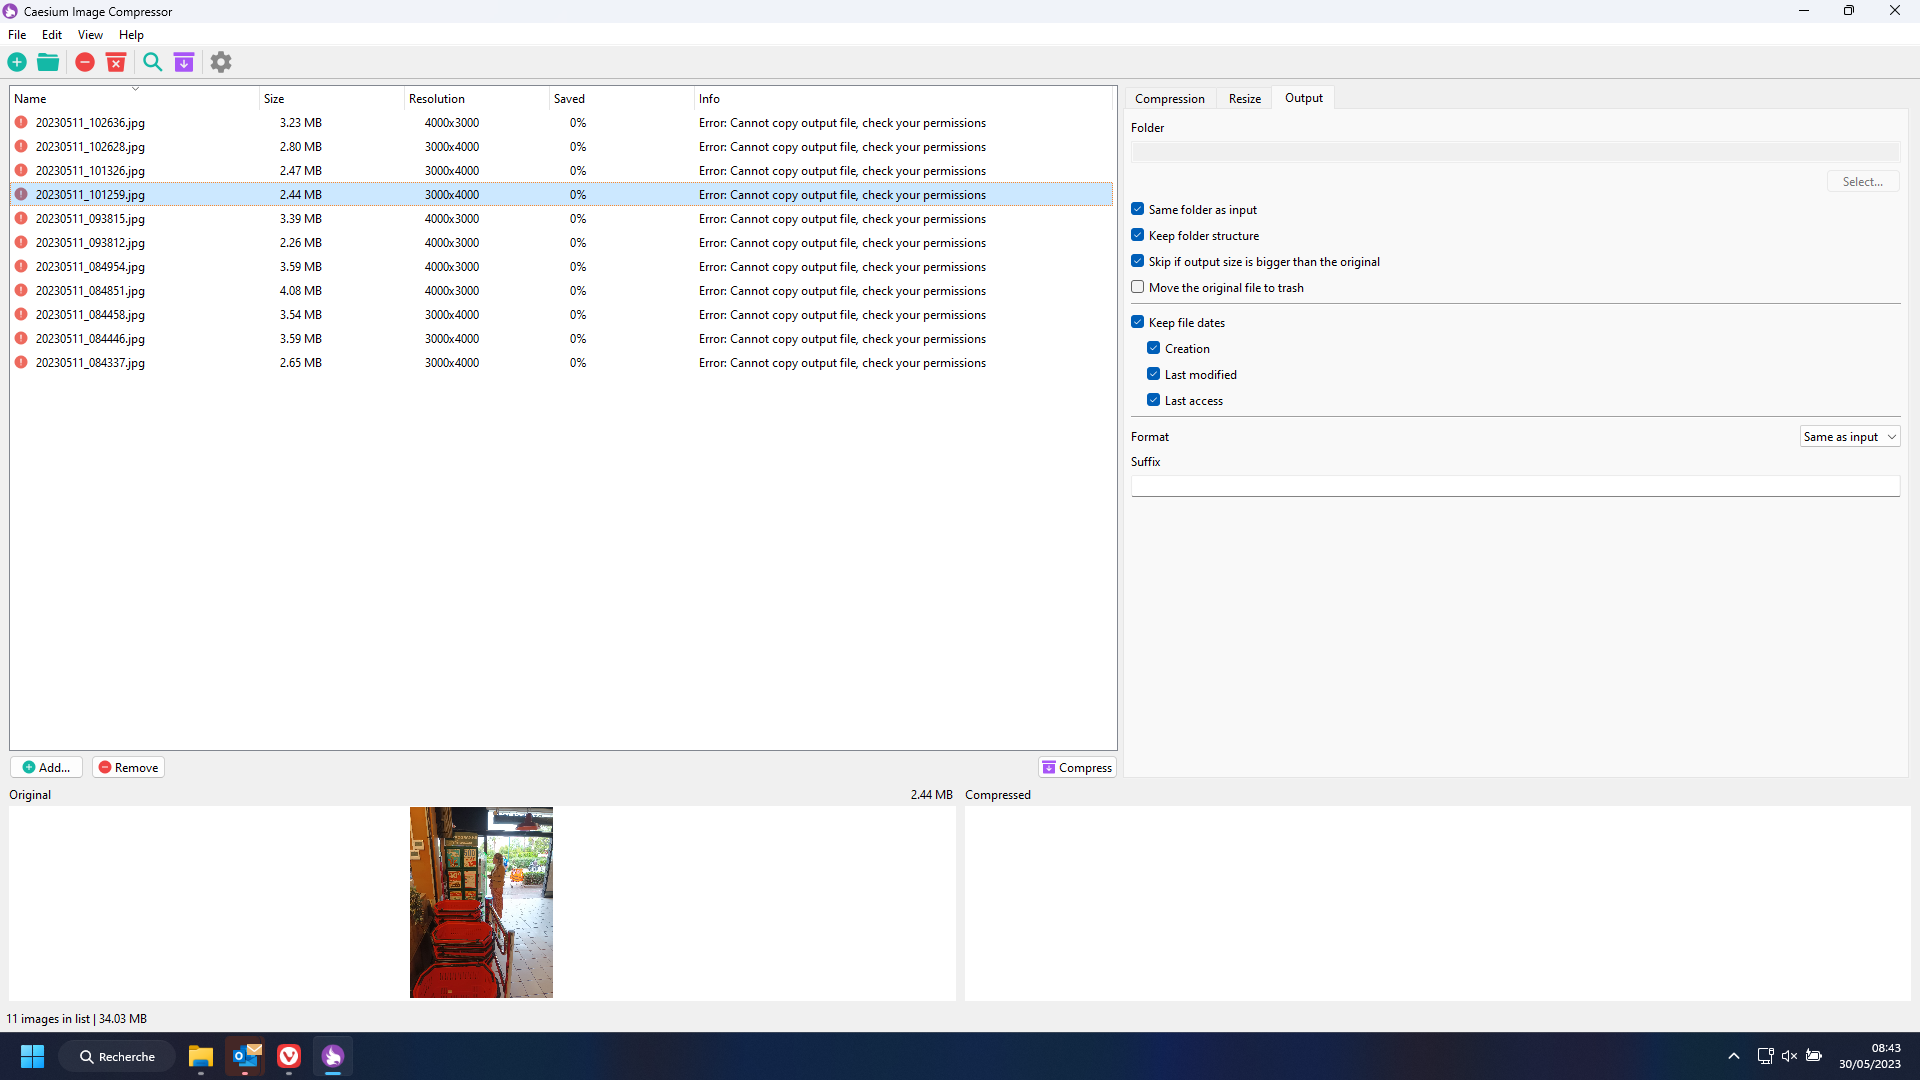Image resolution: width=1920 pixels, height=1080 pixels.
Task: Uncheck Same folder as input
Action: pos(1138,208)
